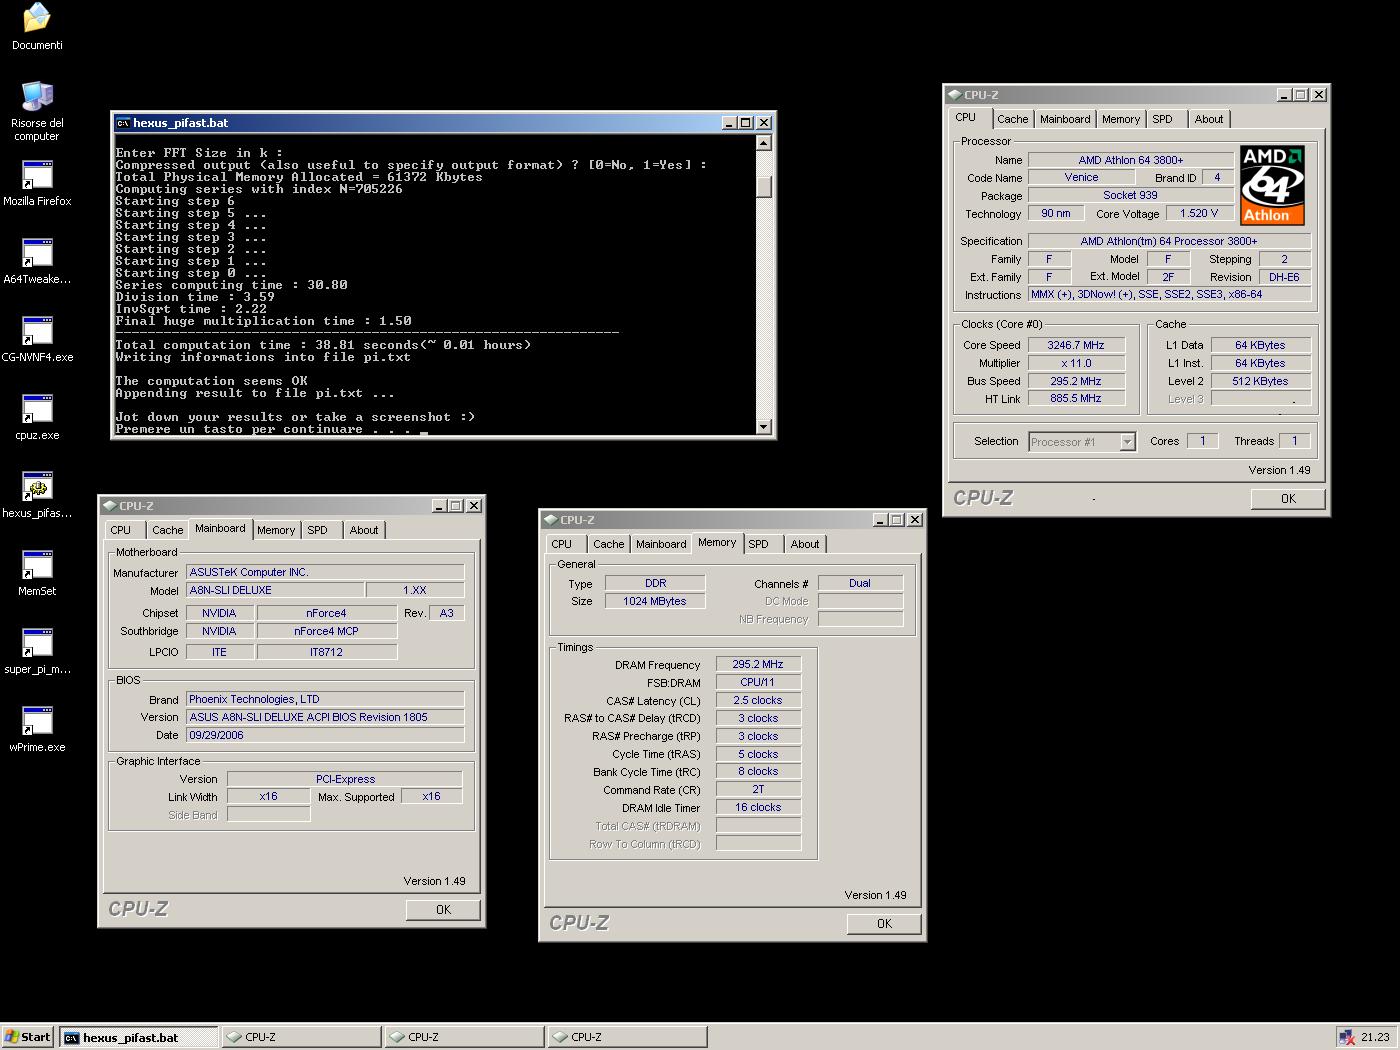Open Memory tab in the Mainboard CPU-Z window

(x=276, y=530)
